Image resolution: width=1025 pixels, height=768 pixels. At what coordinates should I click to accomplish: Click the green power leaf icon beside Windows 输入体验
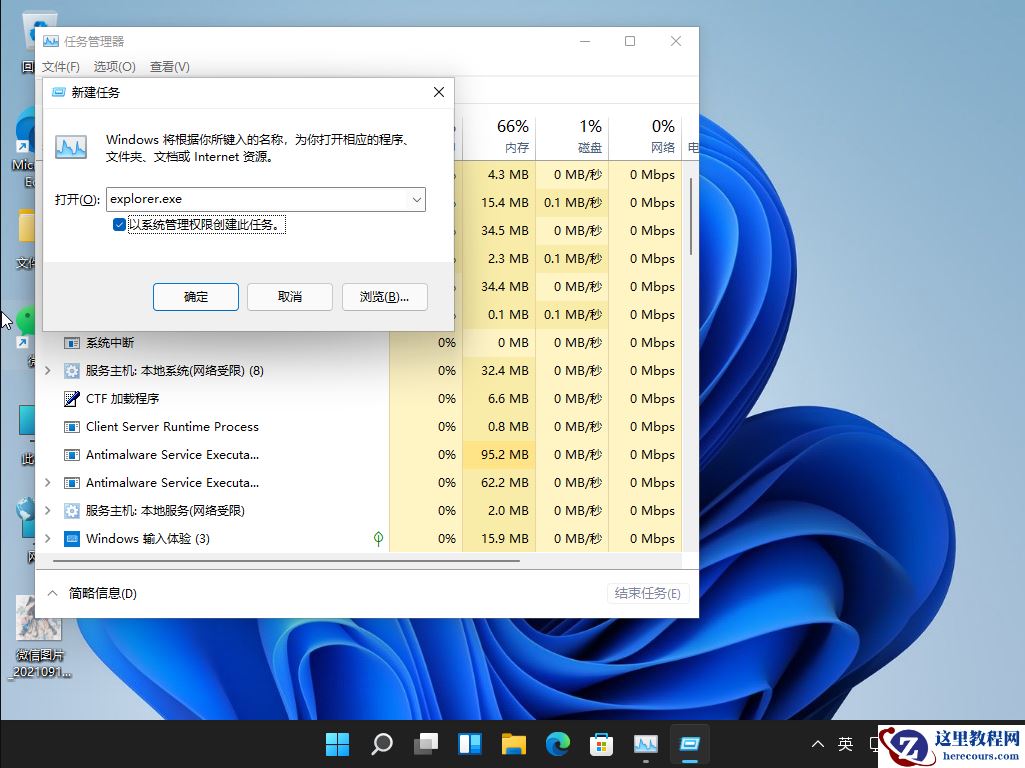378,538
